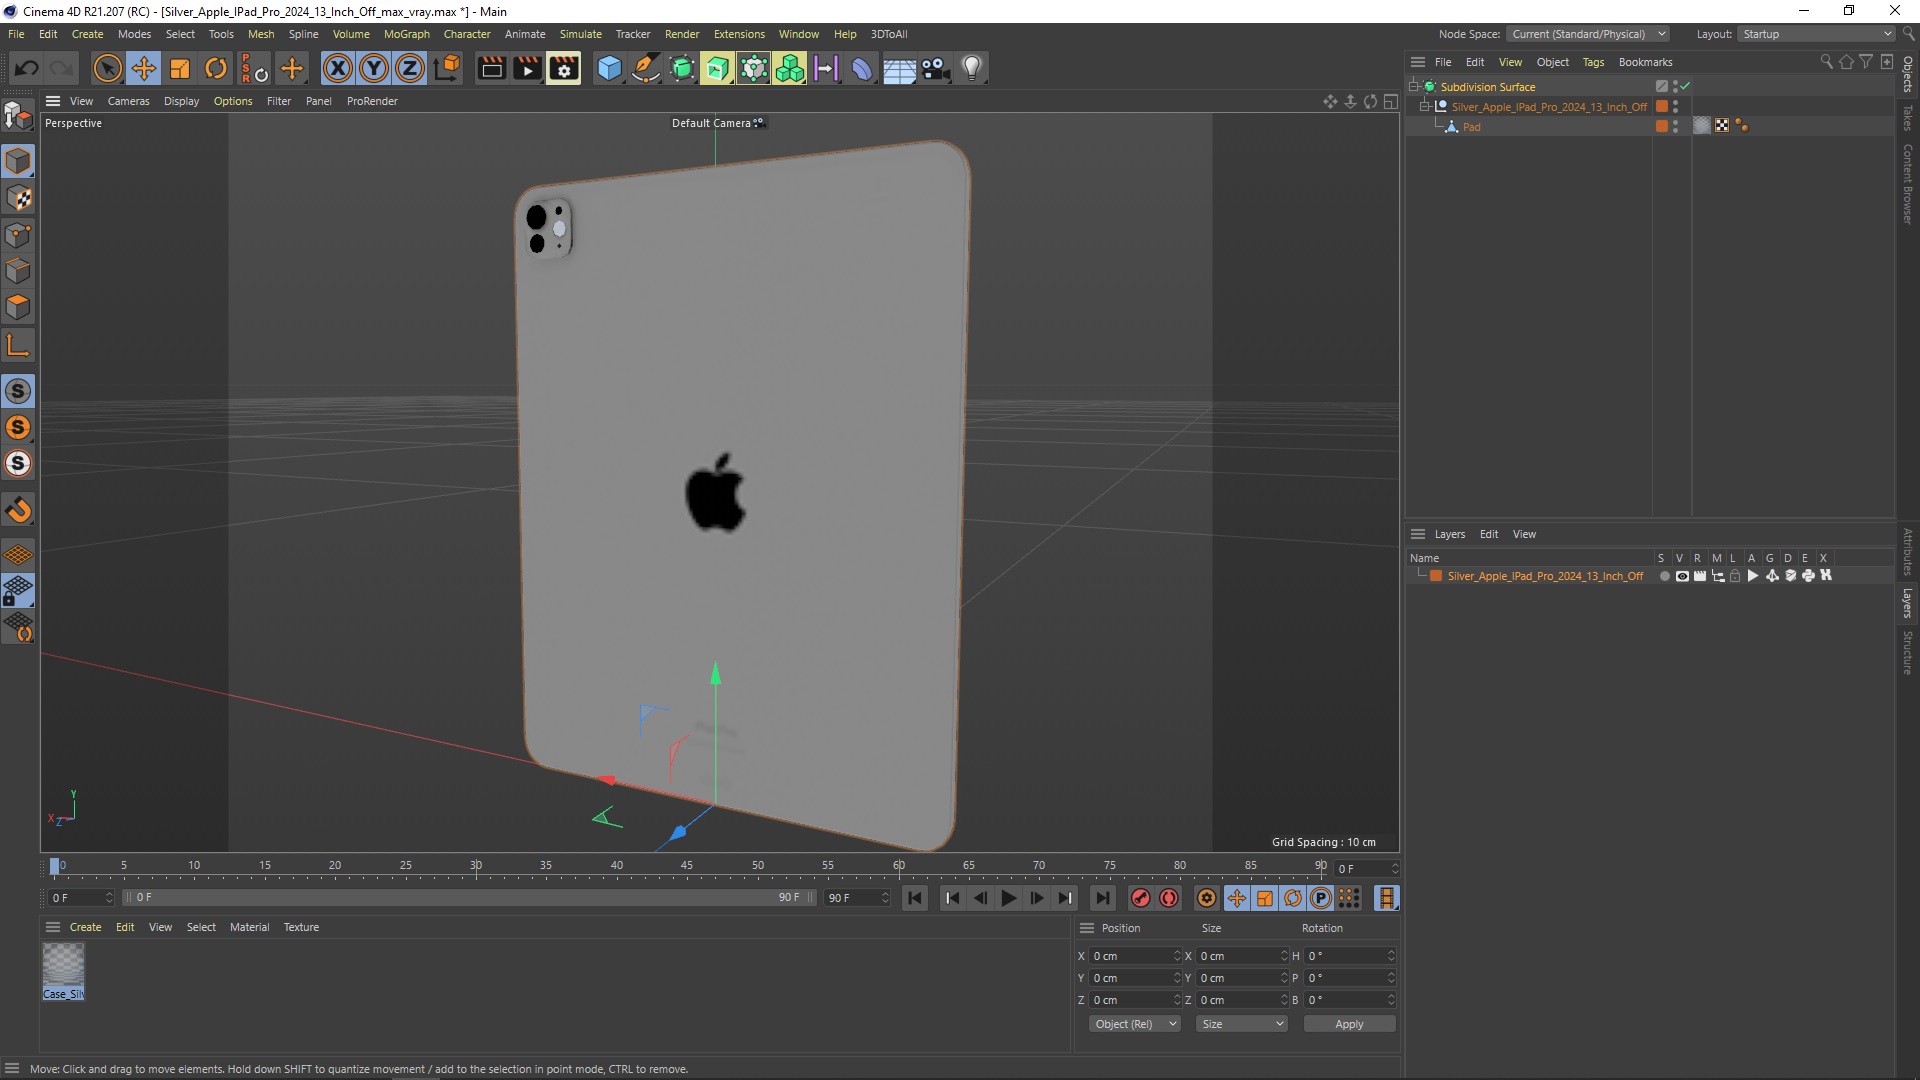The image size is (1920, 1080).
Task: Open the MoGraph menu
Action: pyautogui.click(x=407, y=34)
